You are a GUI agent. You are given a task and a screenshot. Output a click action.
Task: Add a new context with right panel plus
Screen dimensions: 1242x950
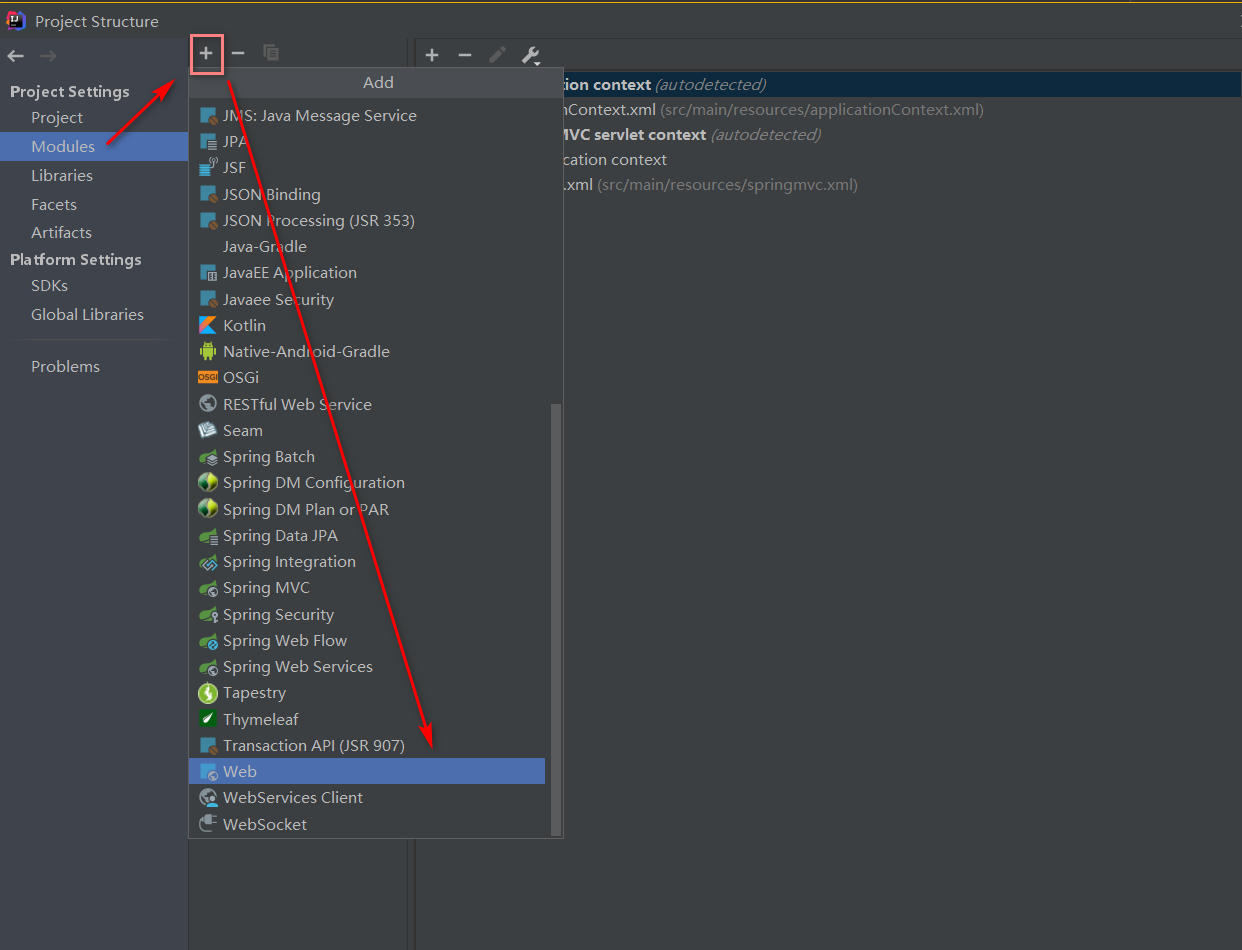pyautogui.click(x=432, y=55)
